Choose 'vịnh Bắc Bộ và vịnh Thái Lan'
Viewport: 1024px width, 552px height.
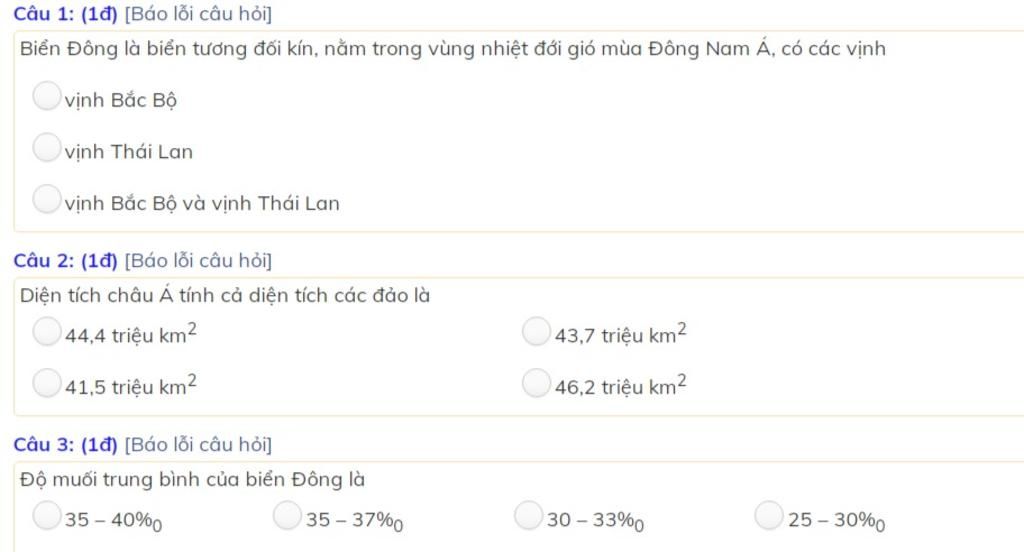coord(46,199)
